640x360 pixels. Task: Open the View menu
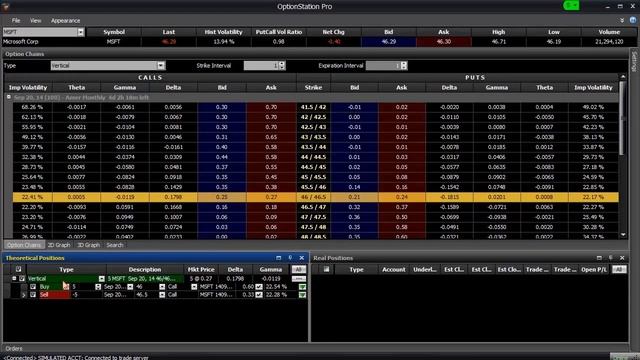point(36,20)
